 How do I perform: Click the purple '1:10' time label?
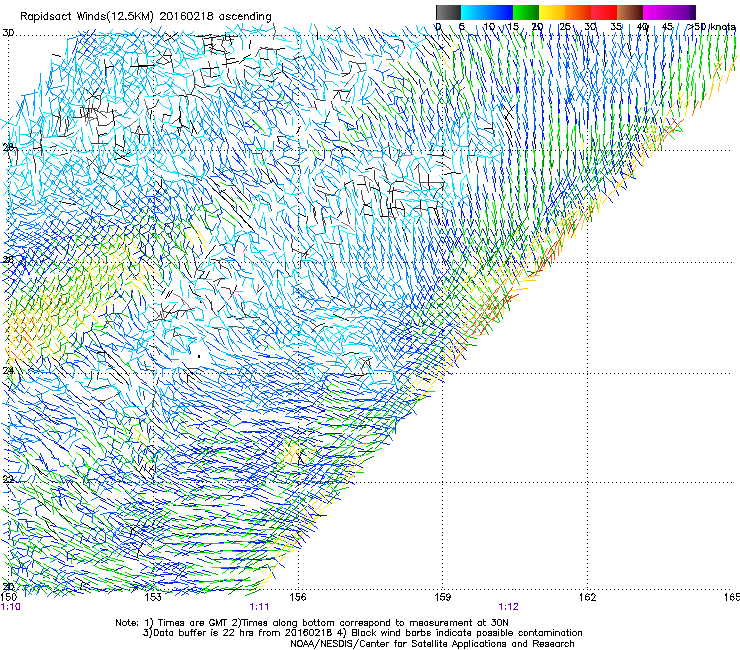pos(10,607)
